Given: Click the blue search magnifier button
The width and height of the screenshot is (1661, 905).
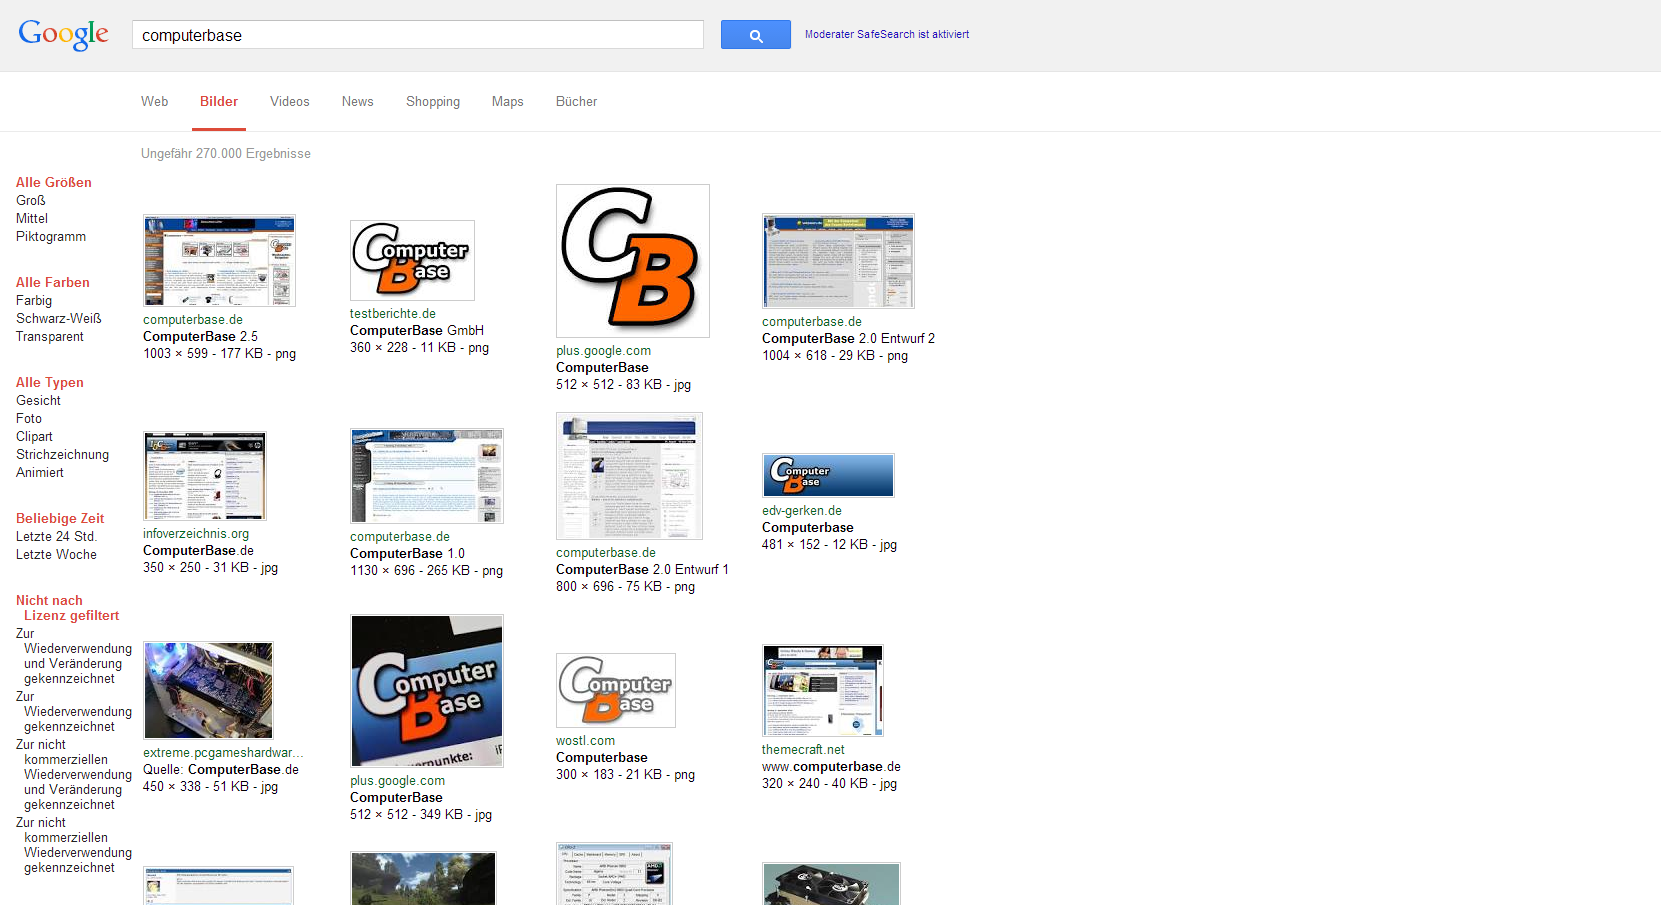Looking at the screenshot, I should (756, 35).
